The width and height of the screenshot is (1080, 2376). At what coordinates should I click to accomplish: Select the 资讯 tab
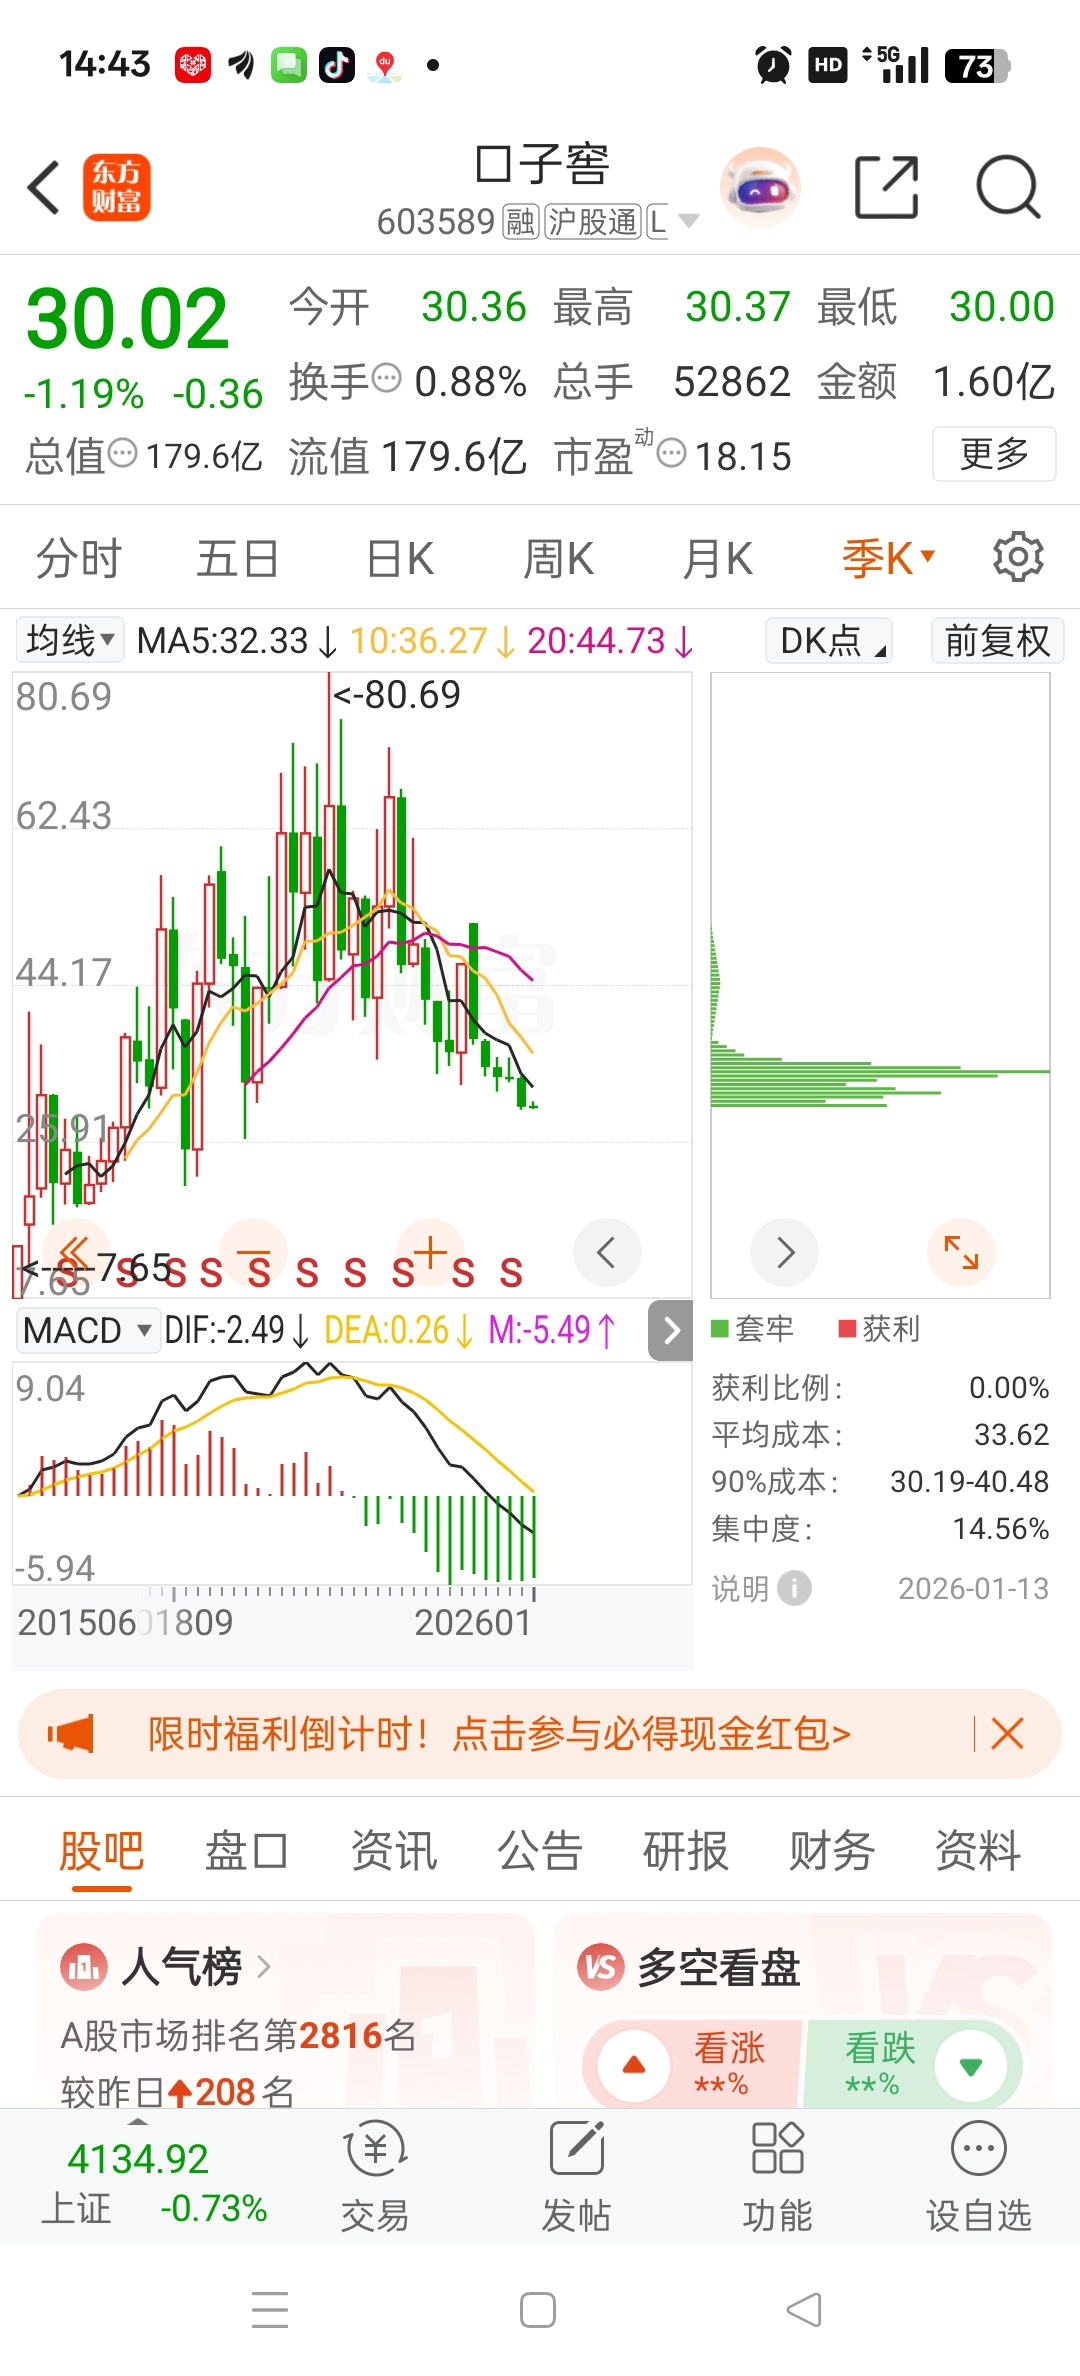[x=394, y=1850]
